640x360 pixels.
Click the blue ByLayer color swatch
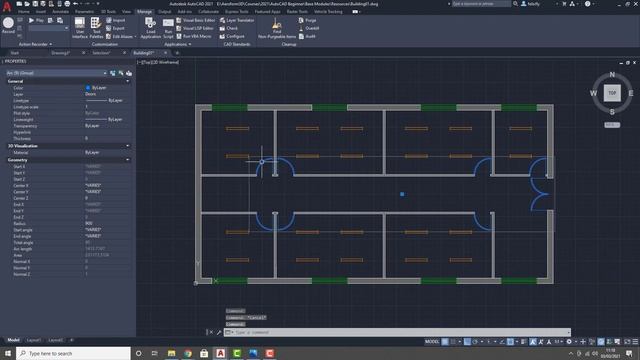coord(88,87)
